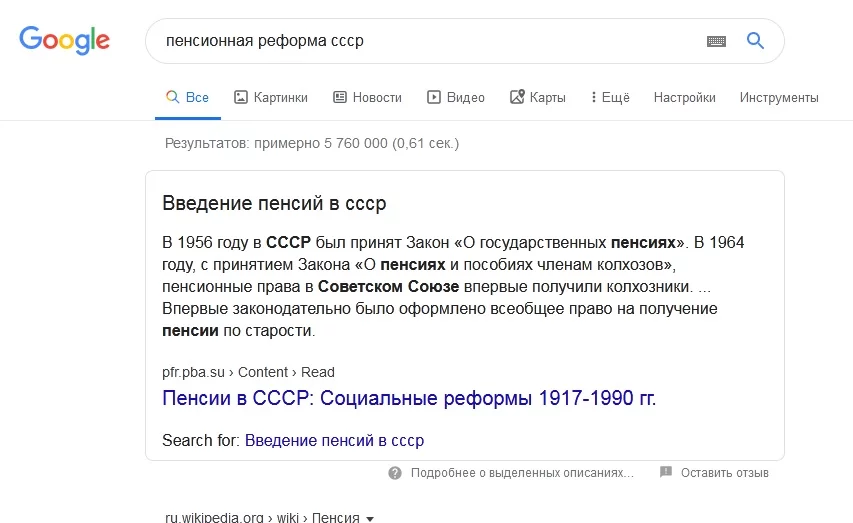Go to the Видео tab
This screenshot has width=853, height=523.
(456, 97)
